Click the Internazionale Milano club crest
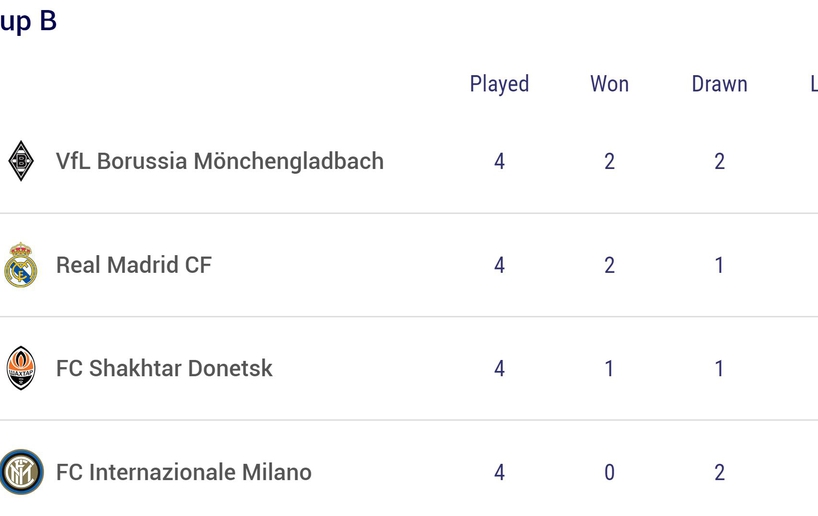Screen dimensions: 818x516 pyautogui.click(x=21, y=472)
